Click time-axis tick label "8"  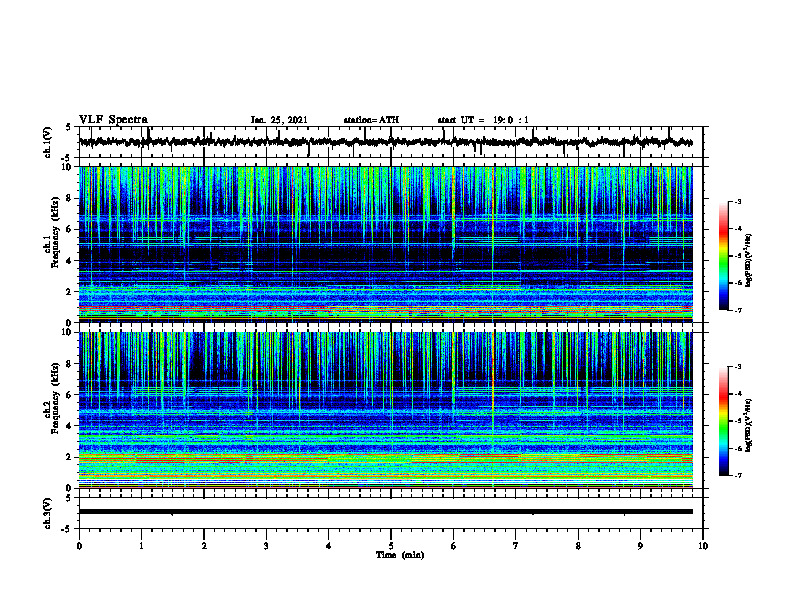click(578, 546)
